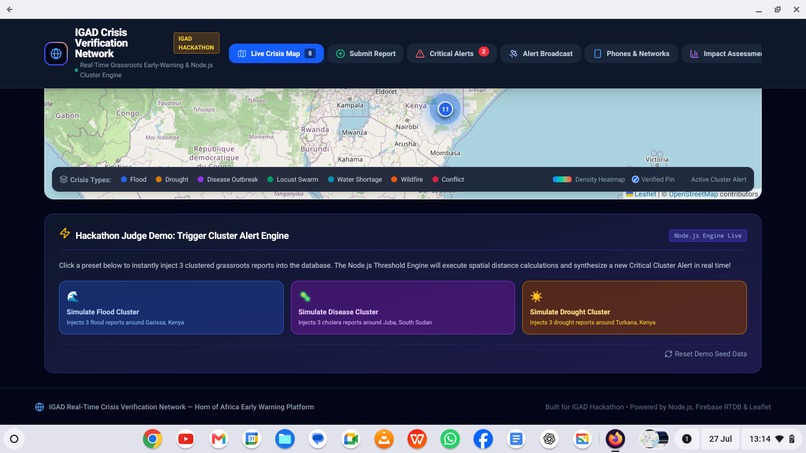Click the Locust Swarm legend entry

(x=292, y=179)
